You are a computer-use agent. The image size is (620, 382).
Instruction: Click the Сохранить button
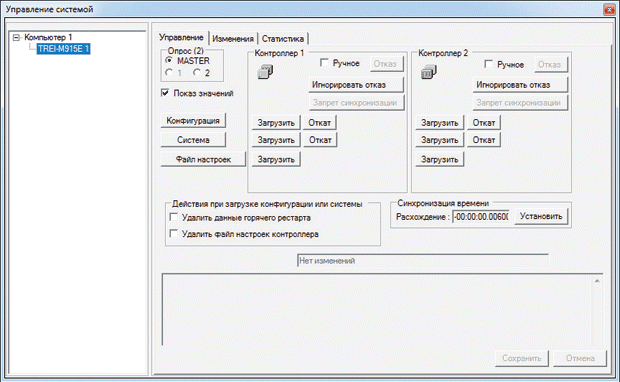pyautogui.click(x=522, y=358)
